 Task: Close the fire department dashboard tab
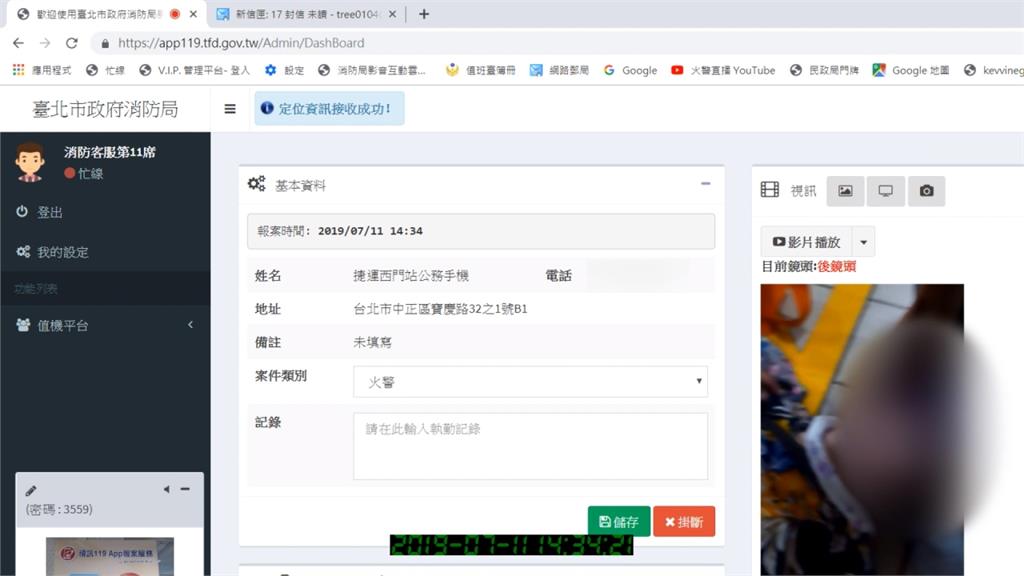pyautogui.click(x=193, y=14)
